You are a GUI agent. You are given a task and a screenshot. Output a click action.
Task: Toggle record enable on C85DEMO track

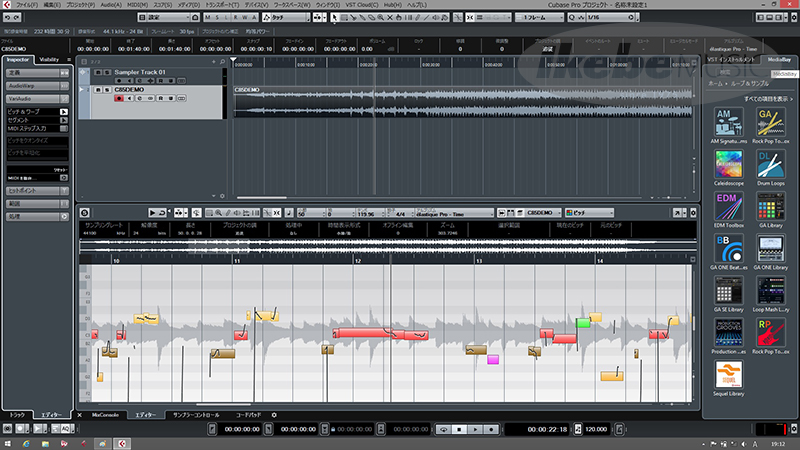point(119,98)
